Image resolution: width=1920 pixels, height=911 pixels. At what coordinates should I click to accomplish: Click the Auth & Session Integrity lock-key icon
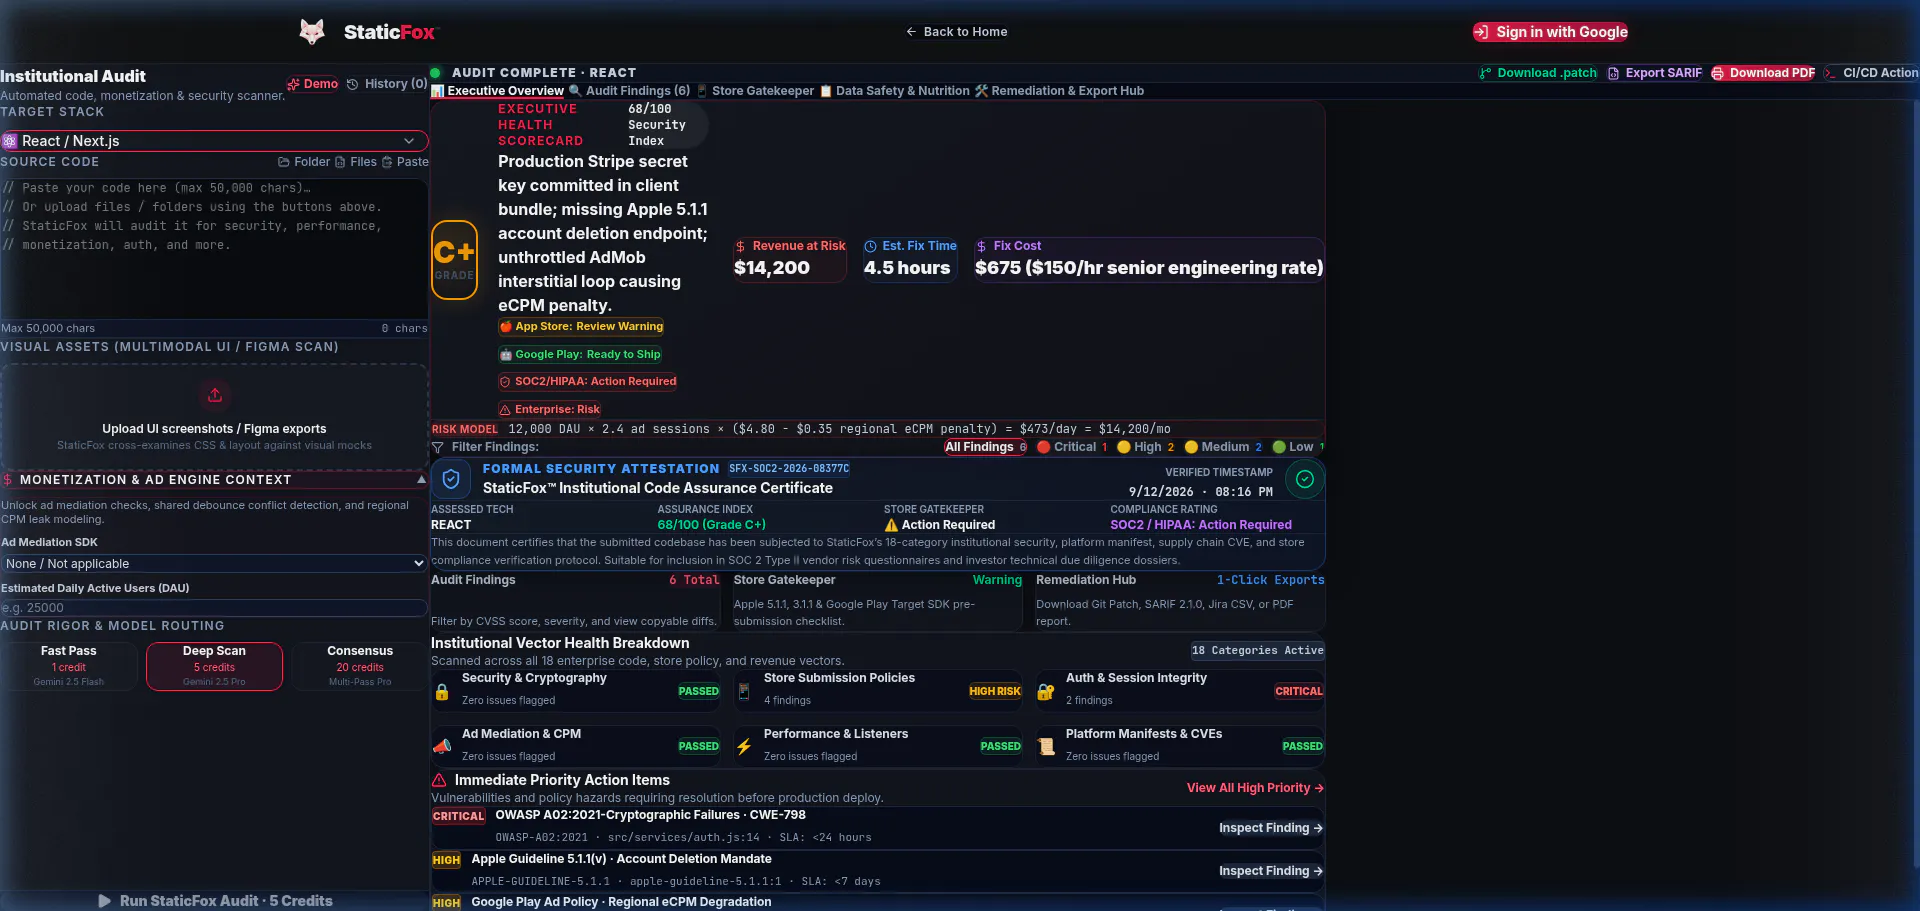coord(1046,691)
